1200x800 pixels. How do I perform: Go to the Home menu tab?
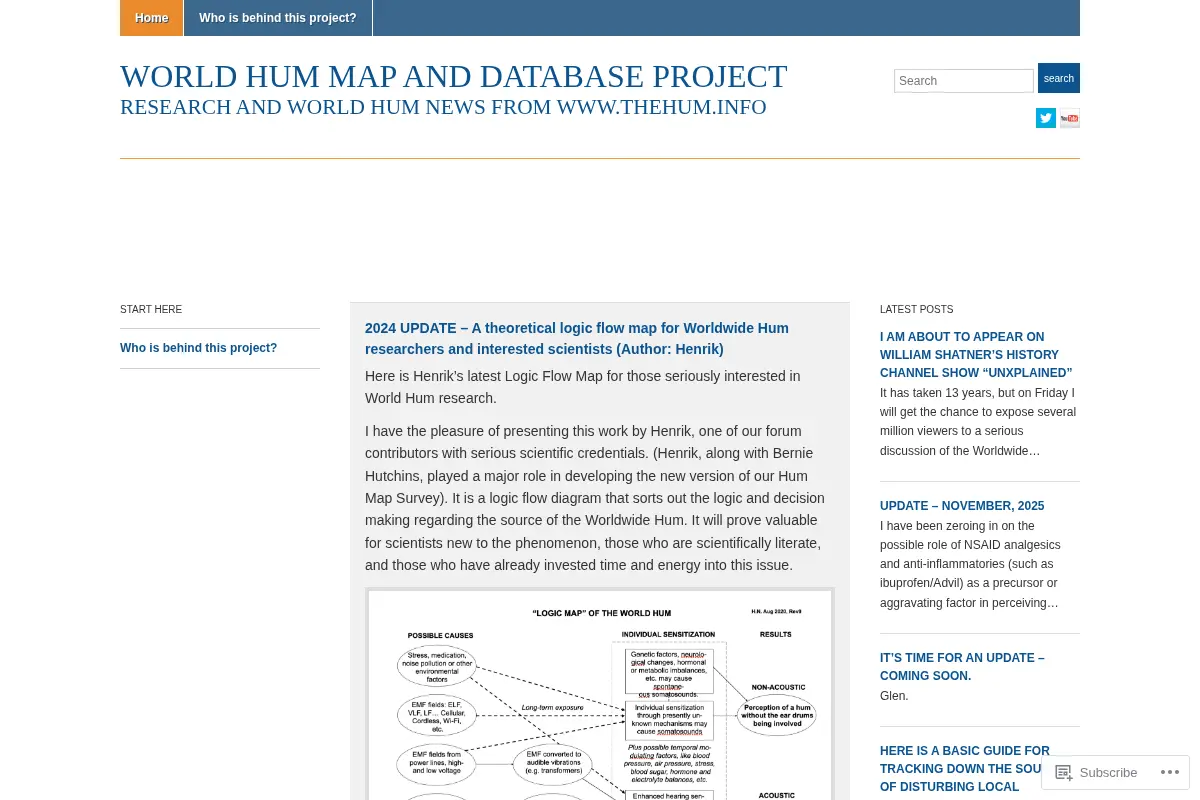tap(152, 18)
